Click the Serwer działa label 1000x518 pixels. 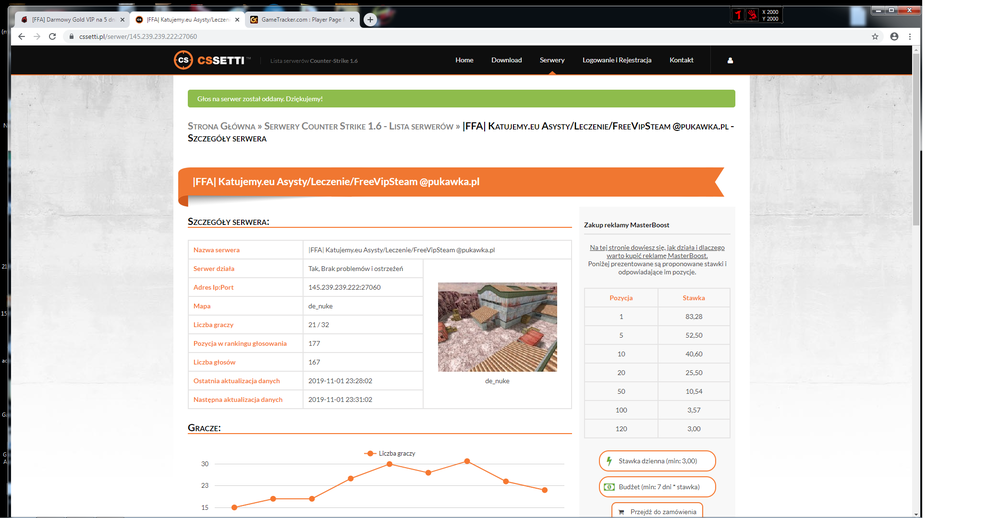coord(214,269)
